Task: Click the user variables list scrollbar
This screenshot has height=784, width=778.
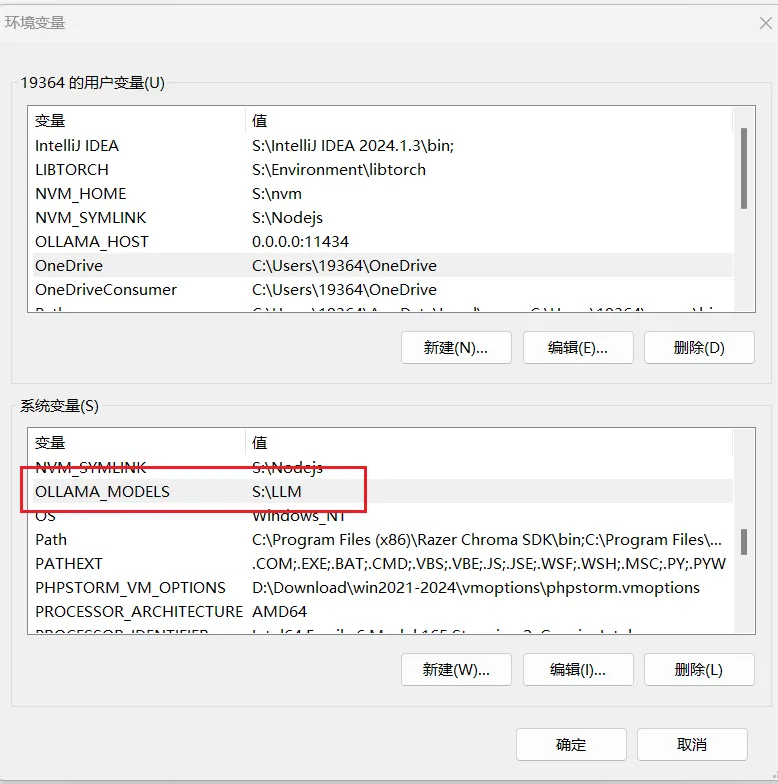Action: point(744,168)
